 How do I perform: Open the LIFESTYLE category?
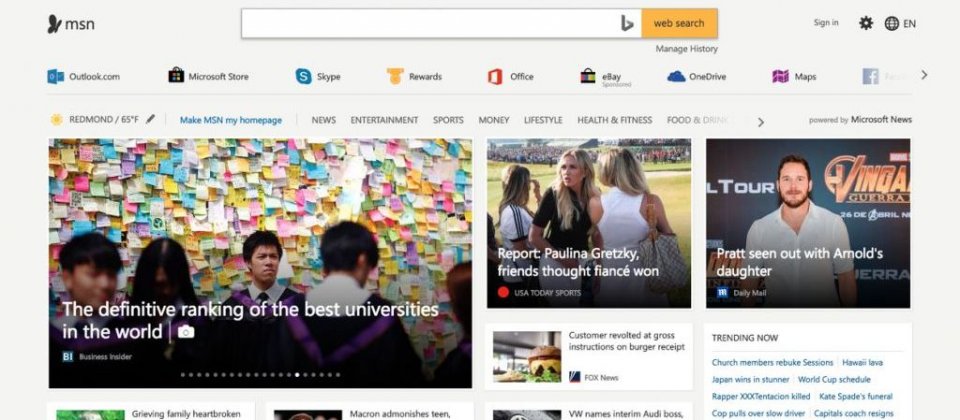pos(543,120)
